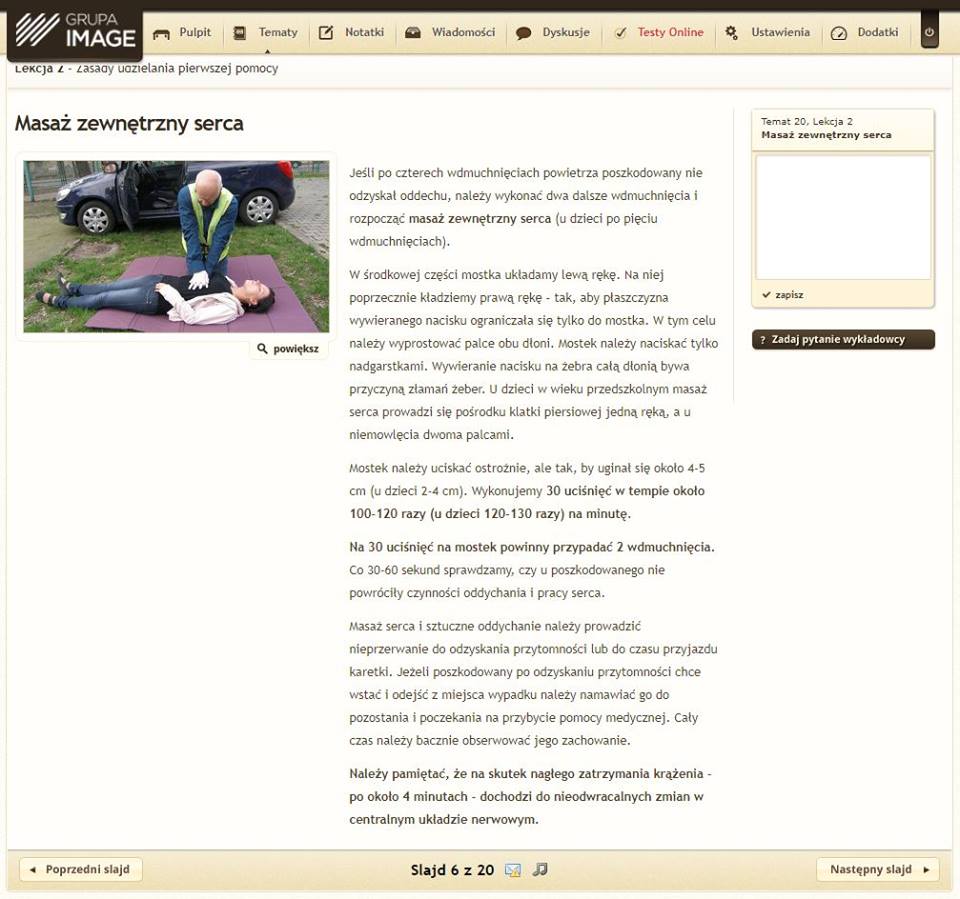Enlarge the photo with powiększ

(x=288, y=348)
